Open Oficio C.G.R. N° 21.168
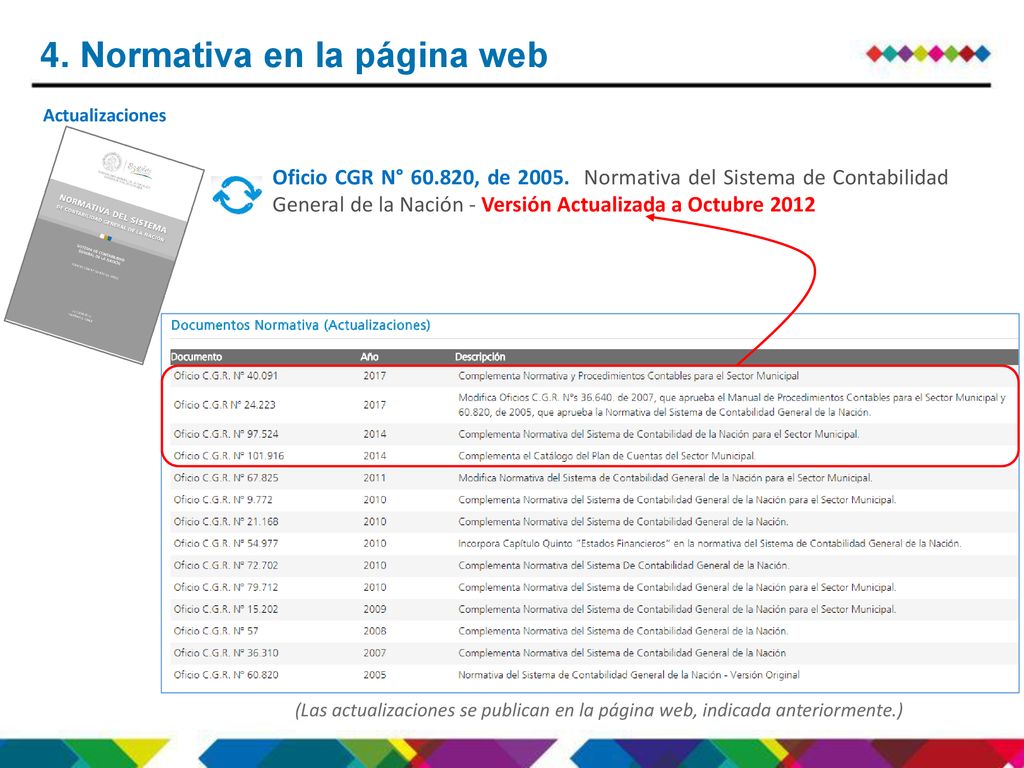The height and width of the screenshot is (768, 1024). click(x=225, y=521)
